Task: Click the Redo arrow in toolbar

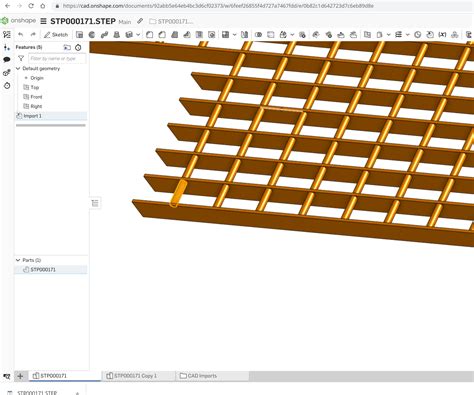Action: [x=33, y=35]
